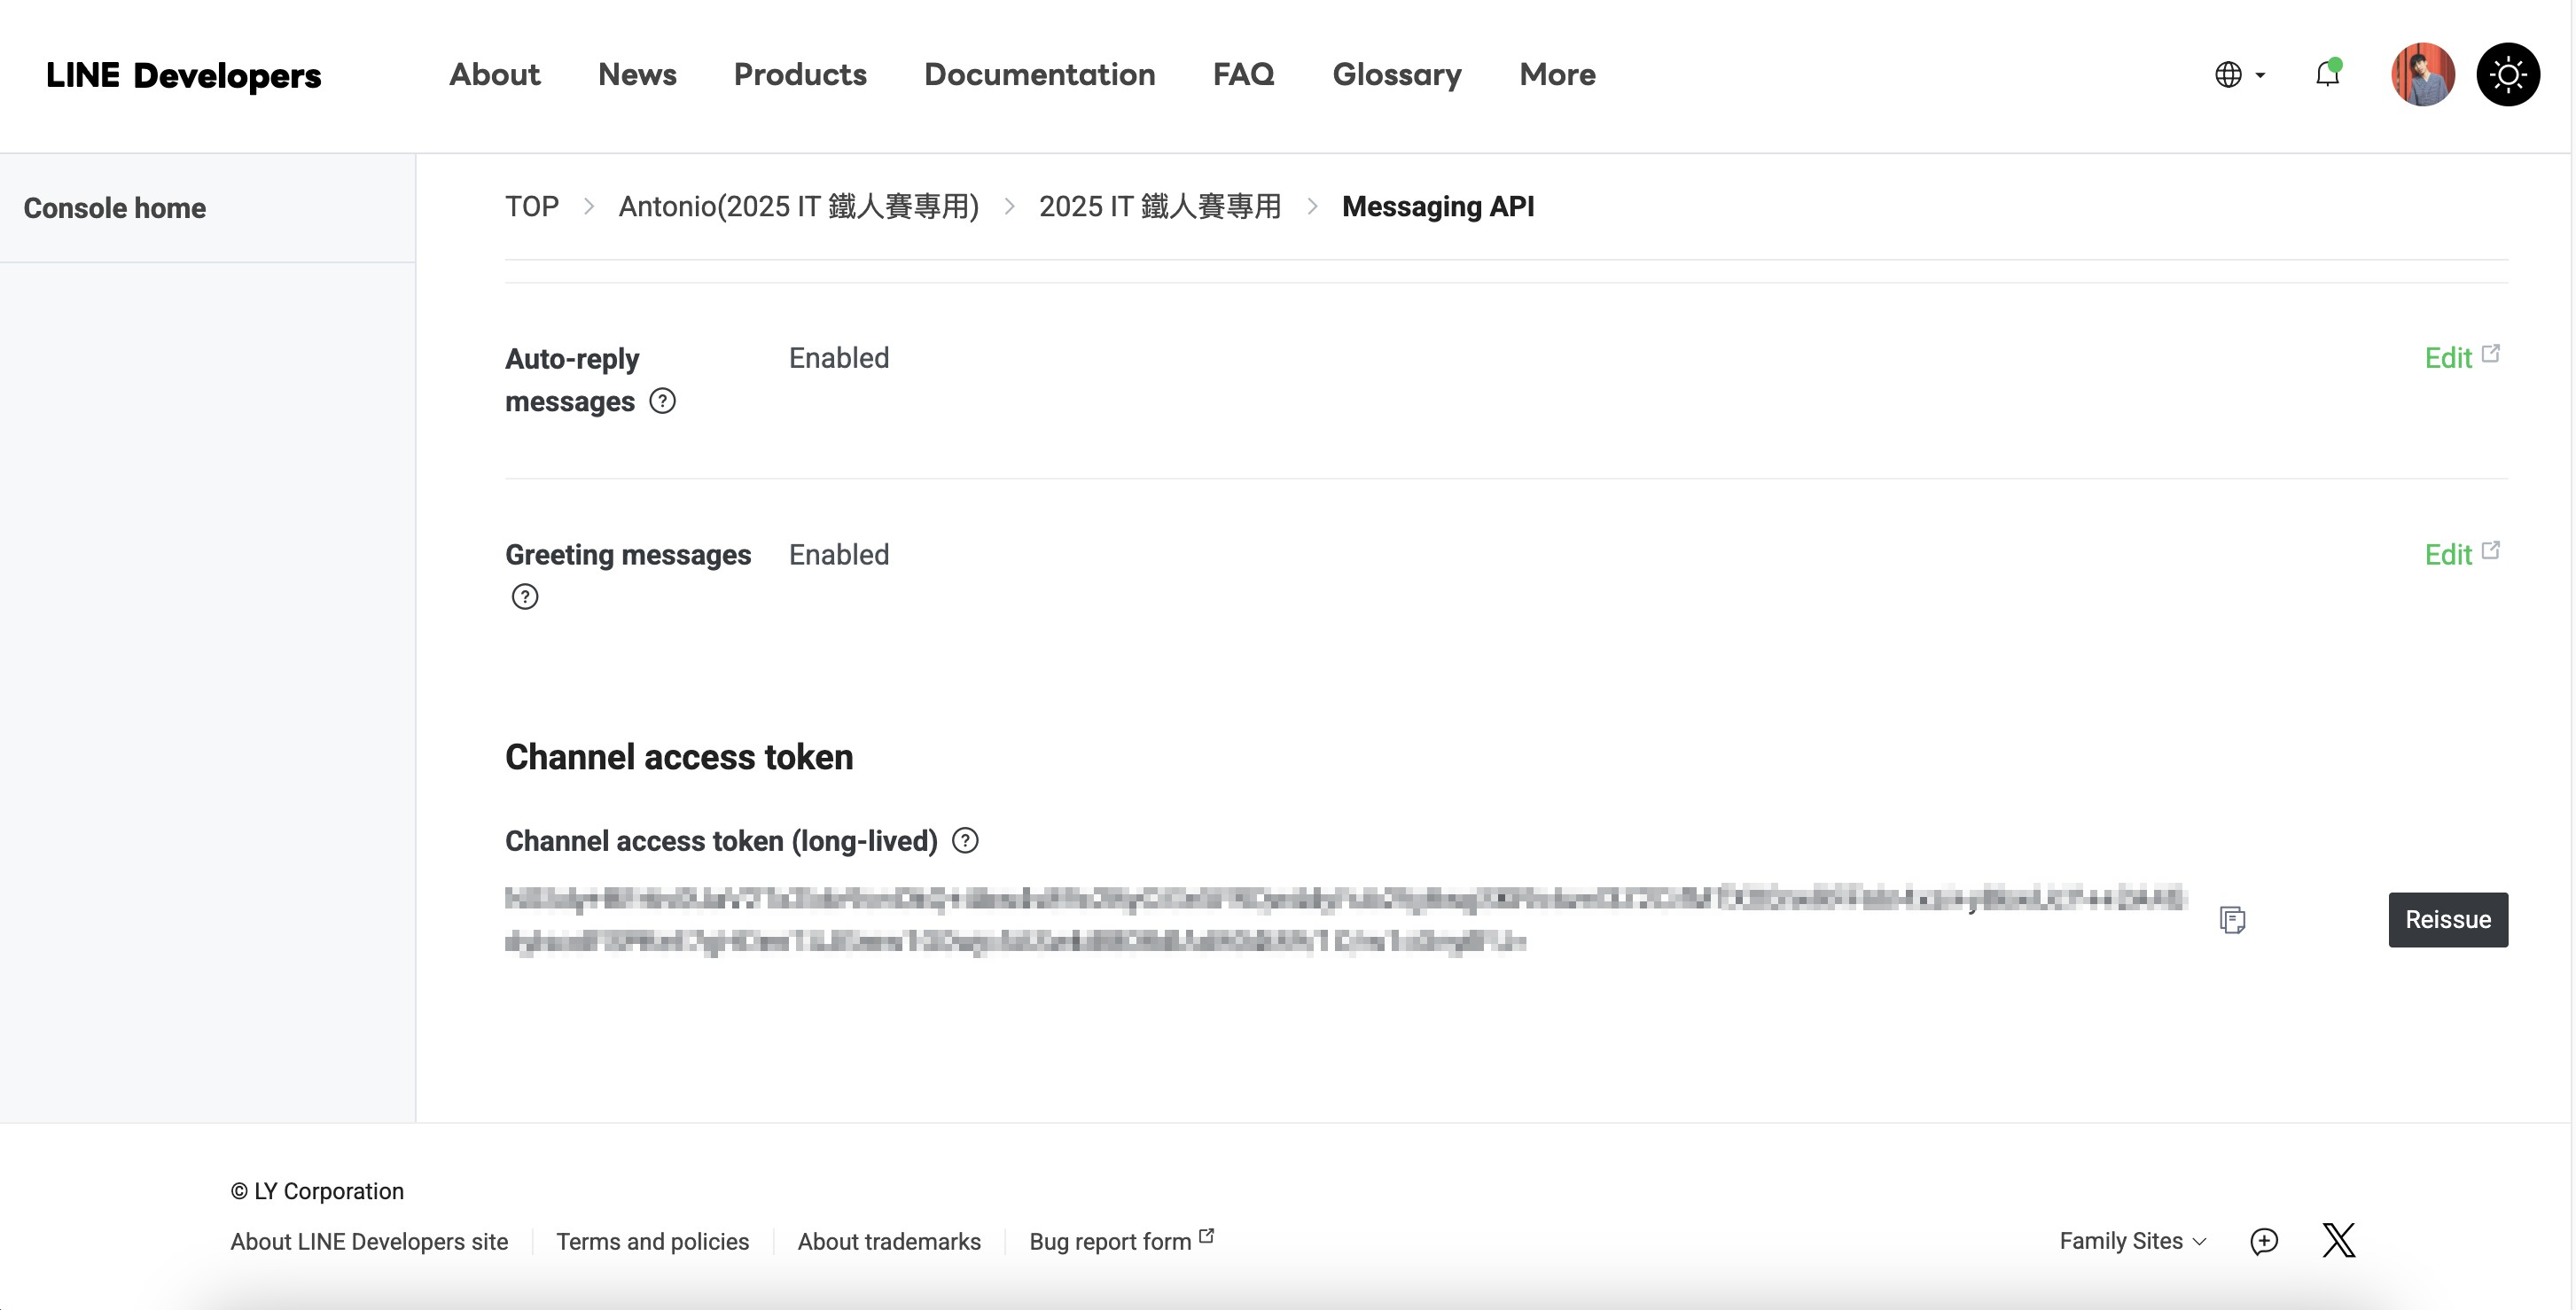This screenshot has width=2576, height=1310.
Task: Open About trademarks link
Action: 889,1241
